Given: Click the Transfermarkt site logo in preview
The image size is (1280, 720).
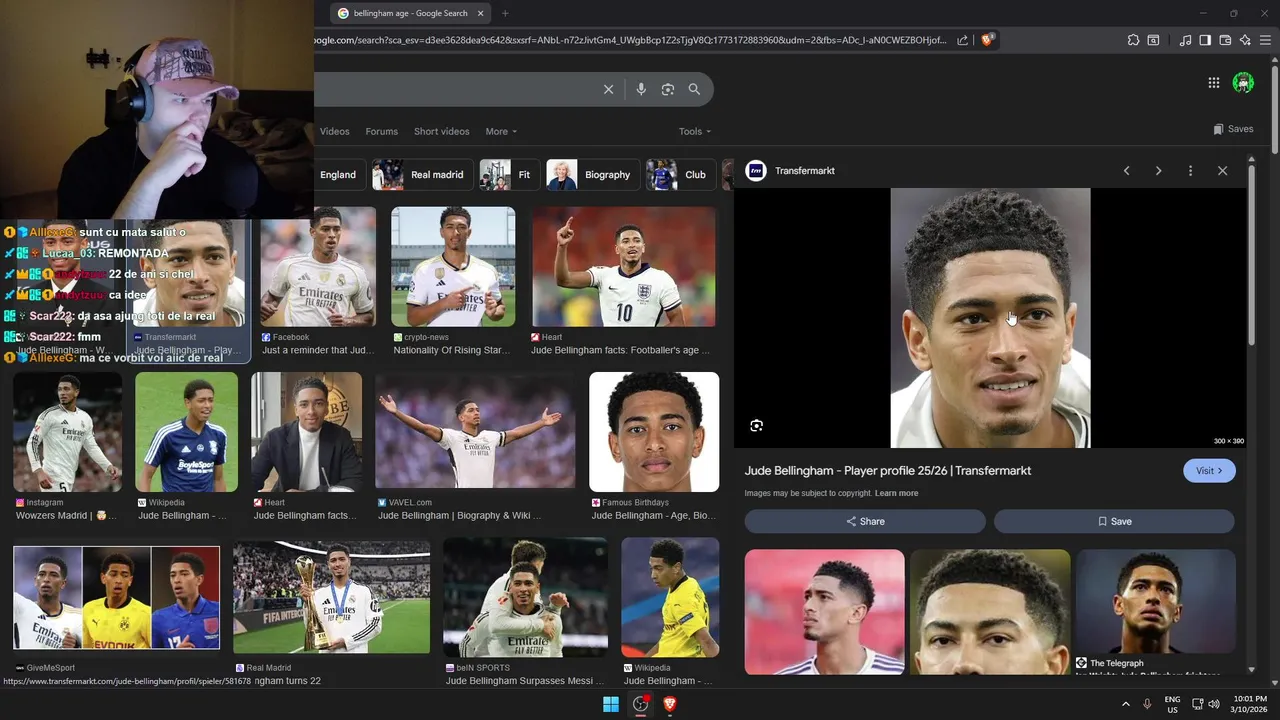Looking at the screenshot, I should pos(756,171).
